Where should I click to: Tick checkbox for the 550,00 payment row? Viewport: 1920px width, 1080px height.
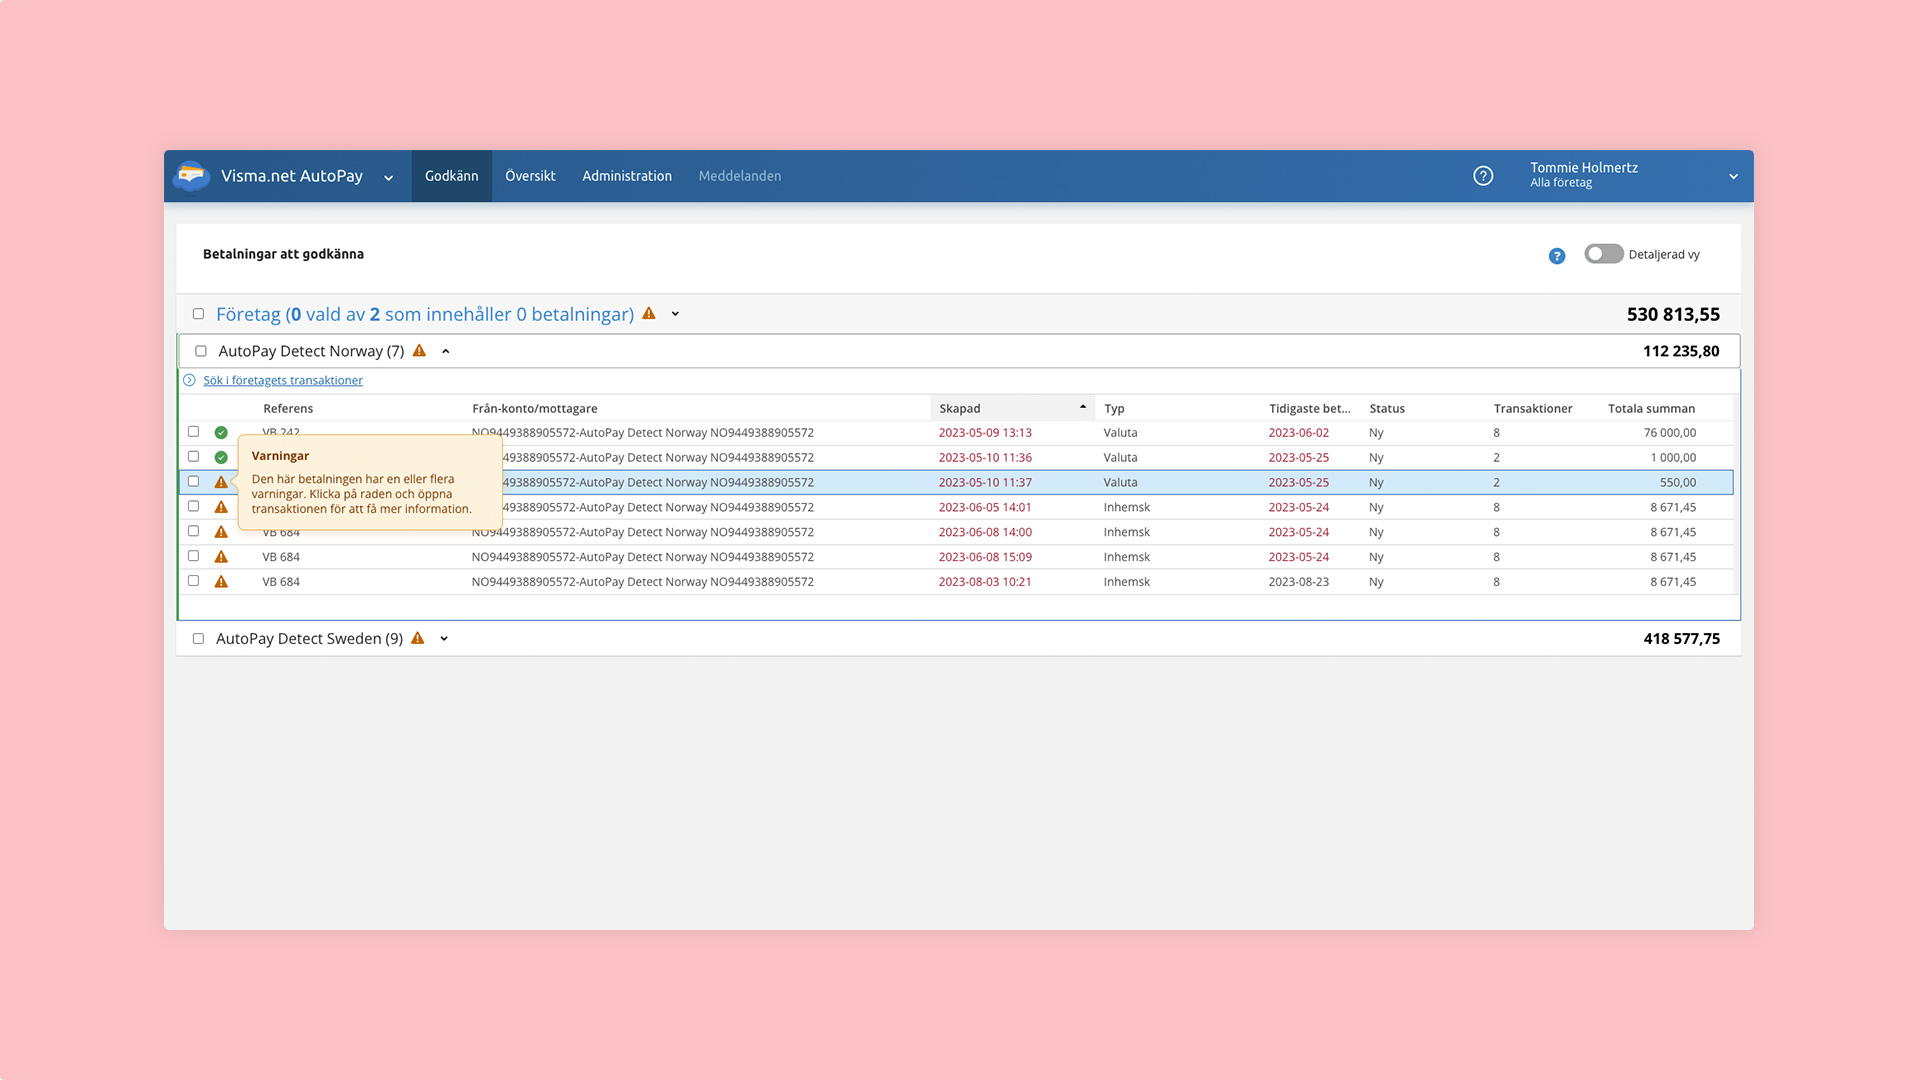(x=194, y=481)
